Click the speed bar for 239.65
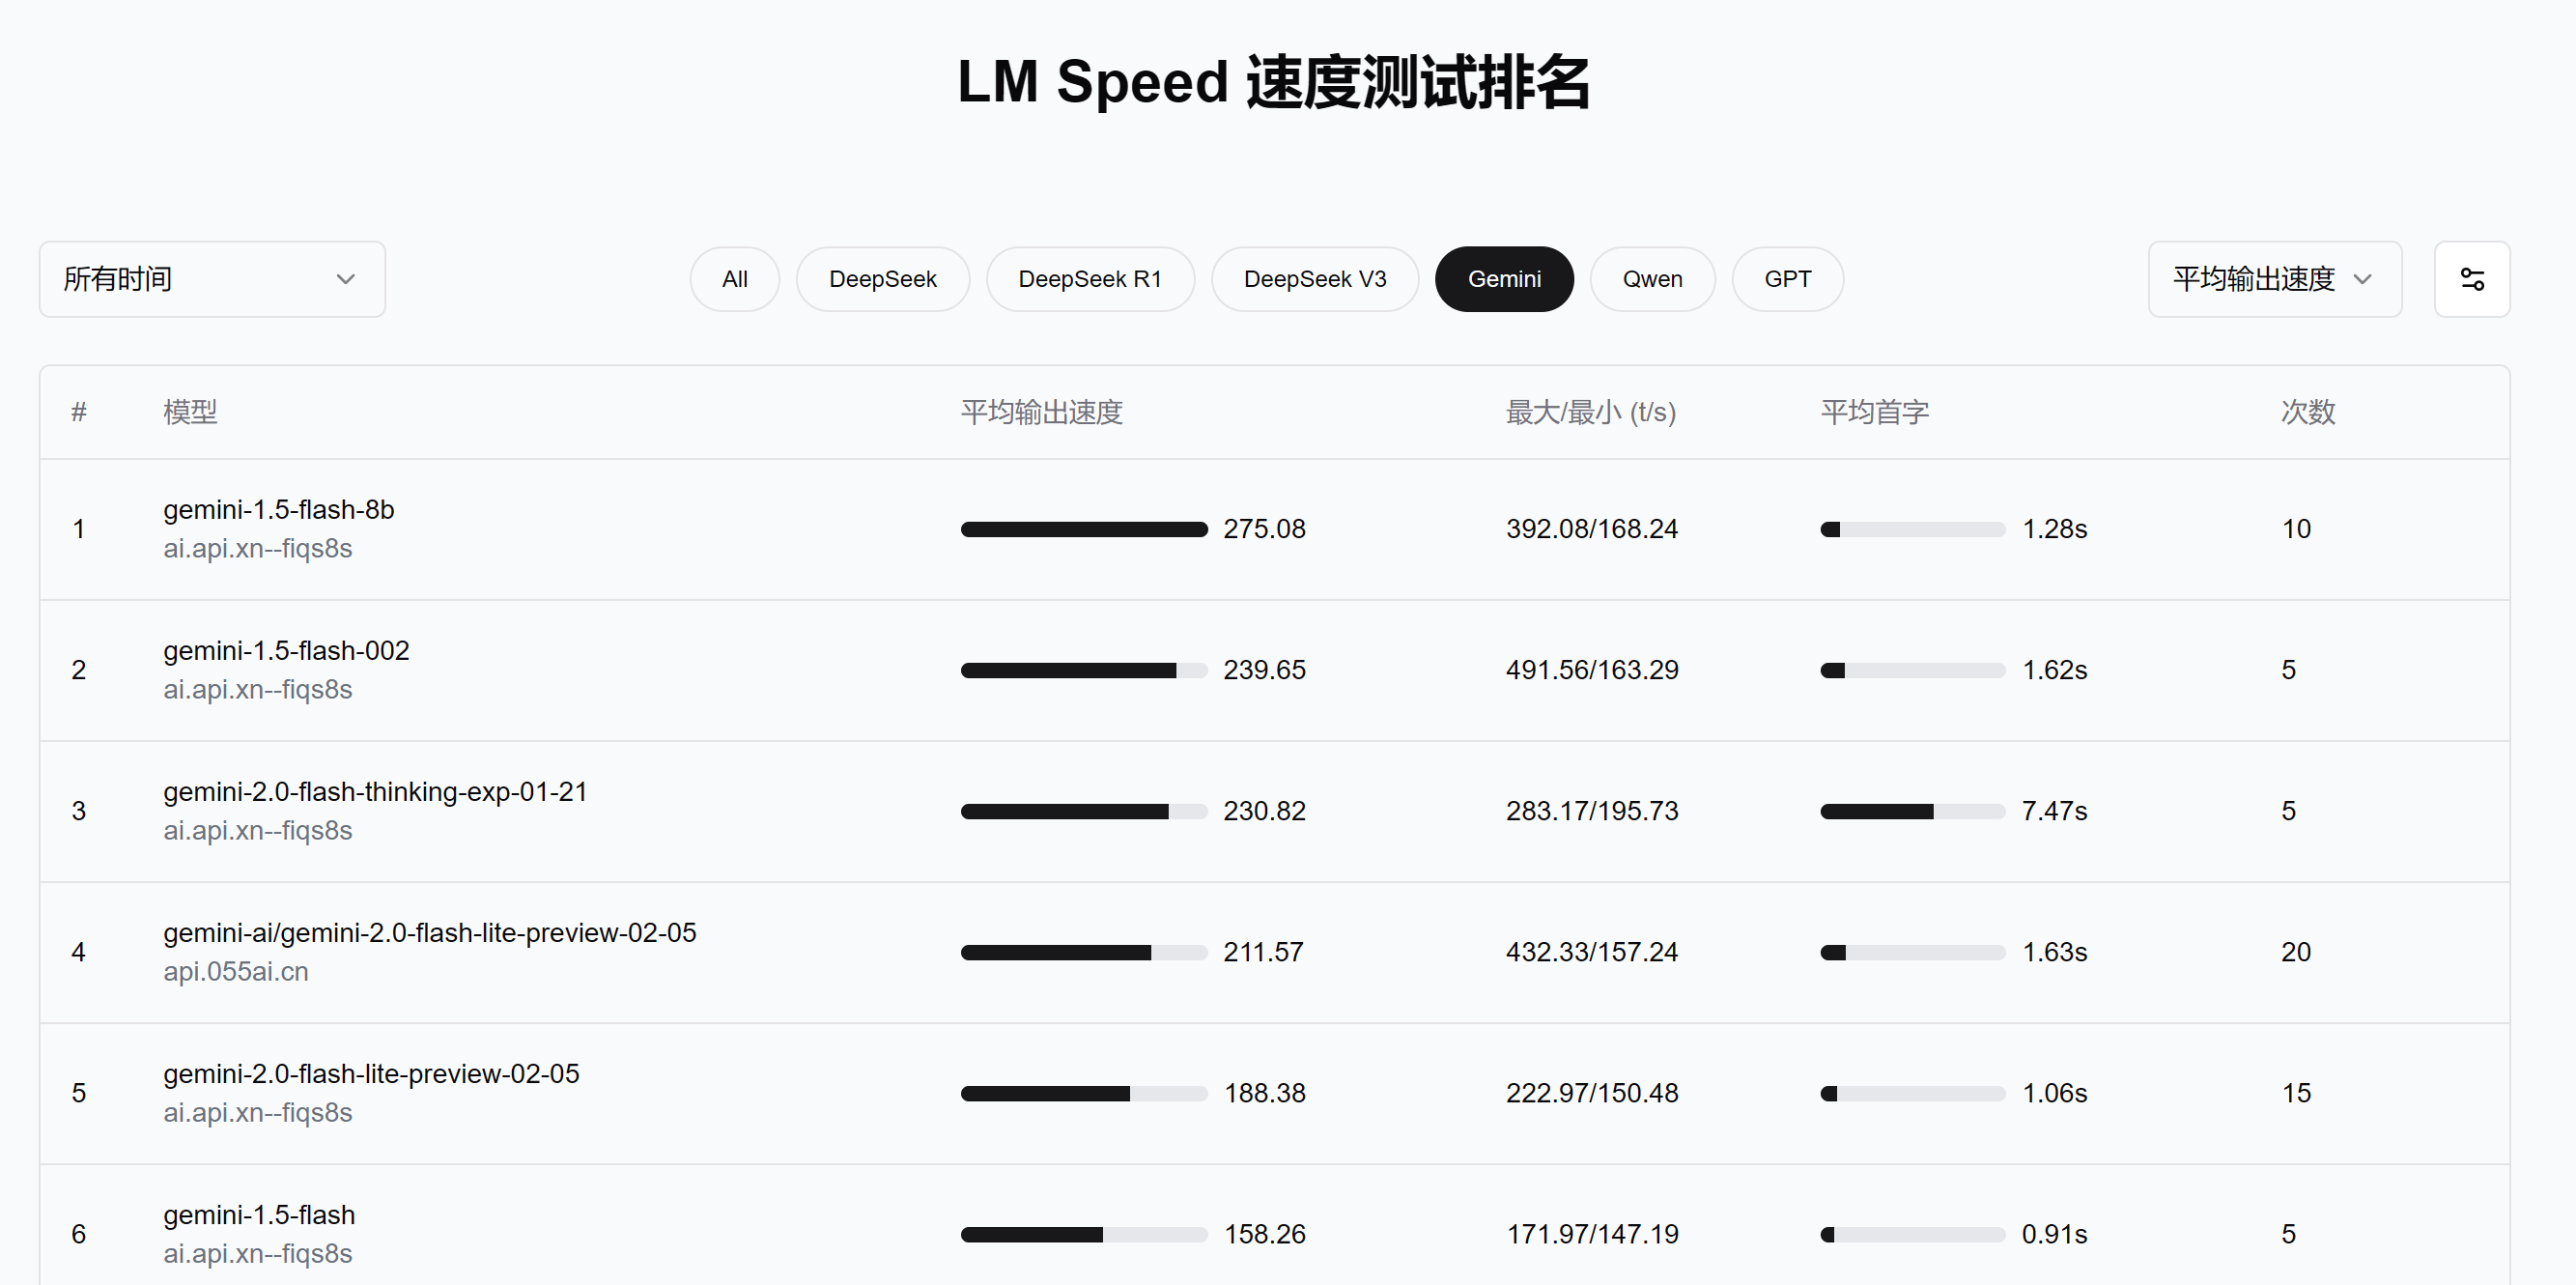Image resolution: width=2576 pixels, height=1285 pixels. (x=1084, y=670)
